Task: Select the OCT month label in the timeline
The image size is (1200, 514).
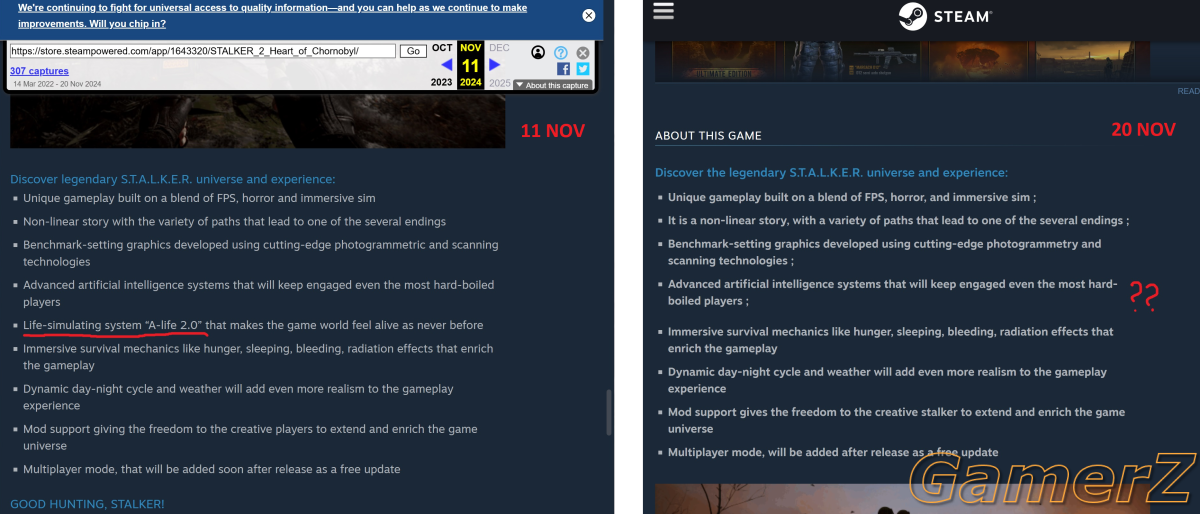Action: click(x=442, y=48)
